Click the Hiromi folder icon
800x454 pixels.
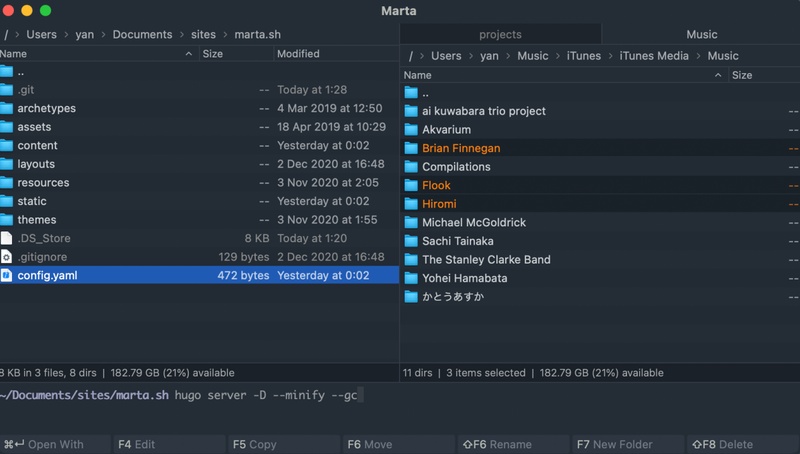411,204
